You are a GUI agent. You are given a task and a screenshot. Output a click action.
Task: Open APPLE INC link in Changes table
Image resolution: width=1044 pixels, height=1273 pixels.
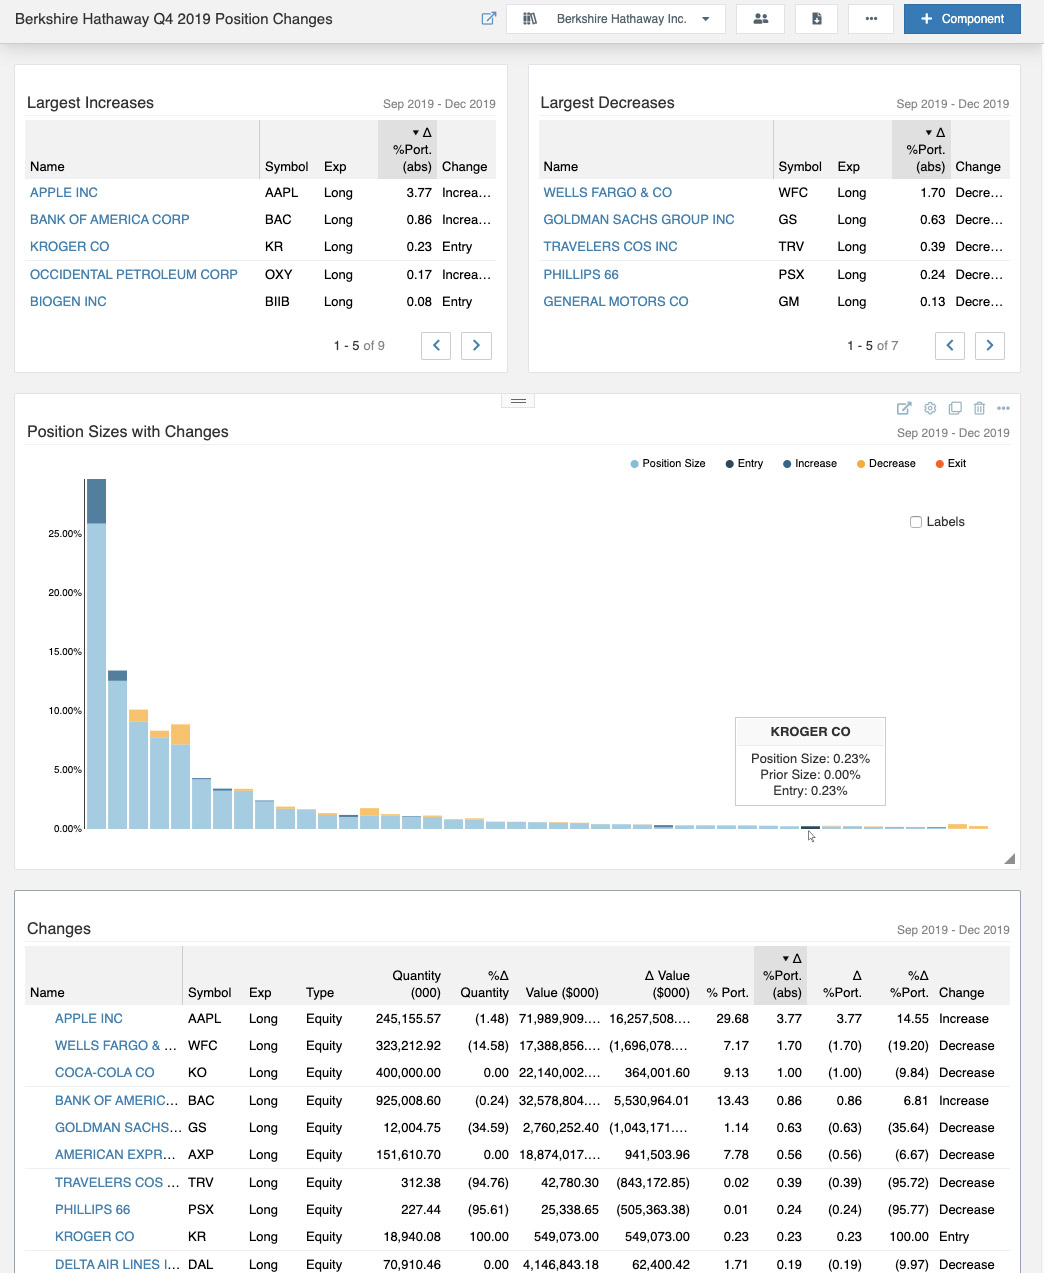coord(89,1019)
